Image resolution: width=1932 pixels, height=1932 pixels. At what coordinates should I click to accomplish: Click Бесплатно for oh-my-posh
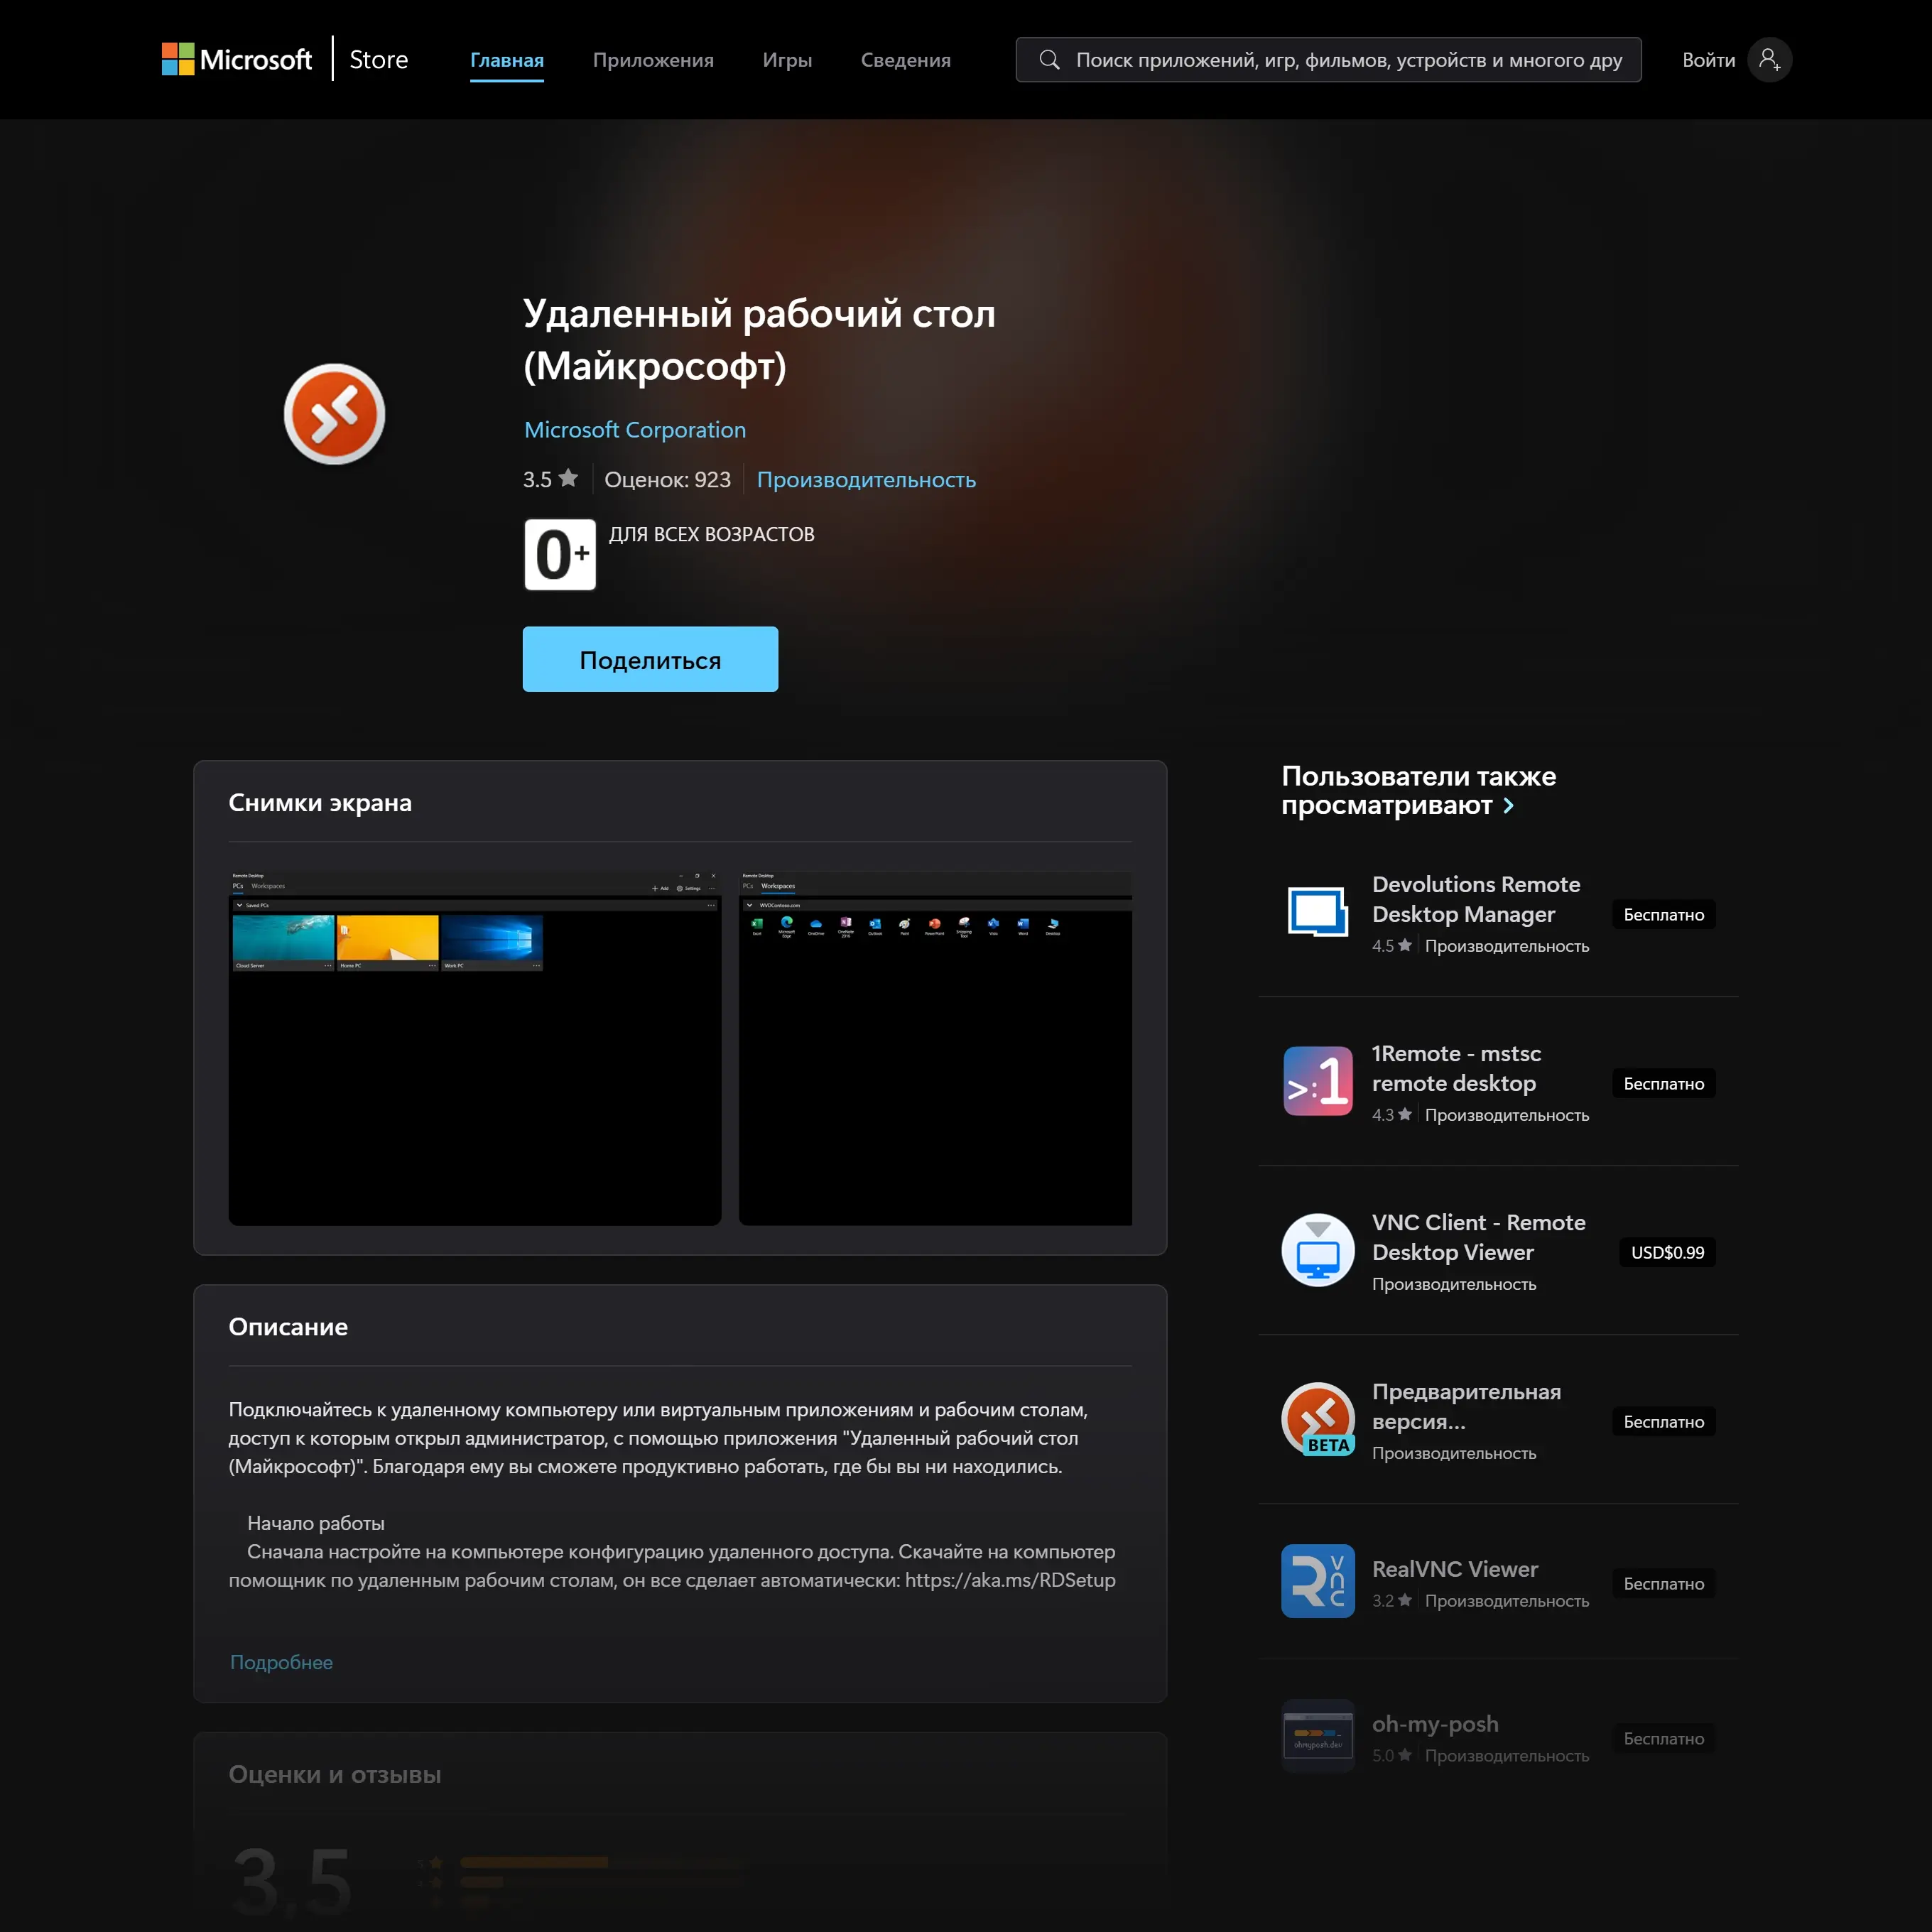[1664, 1738]
